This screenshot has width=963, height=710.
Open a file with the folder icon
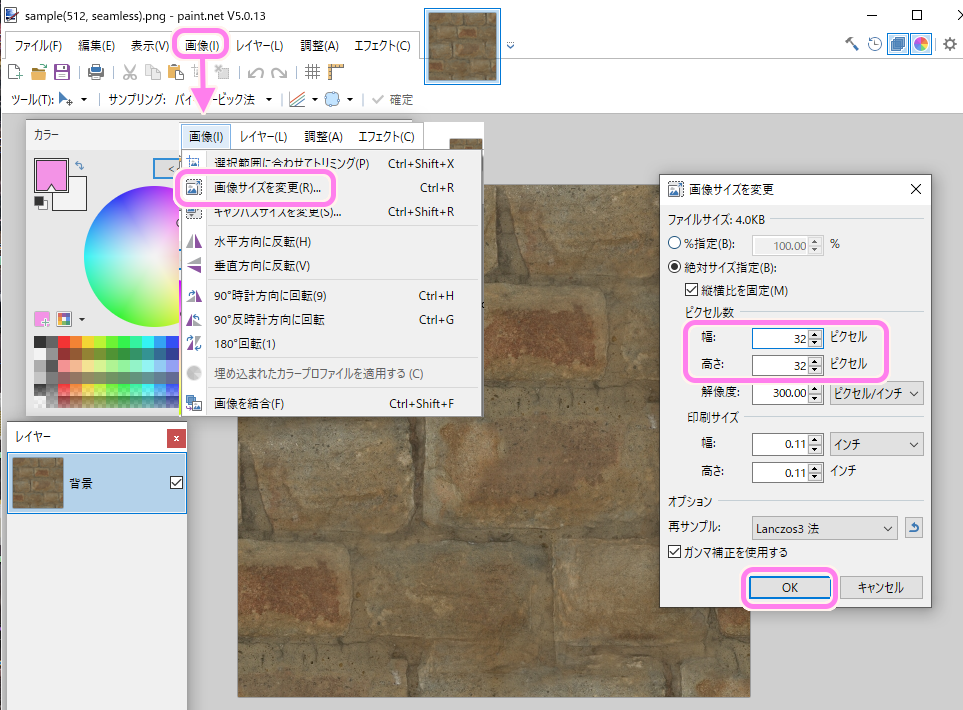38,71
